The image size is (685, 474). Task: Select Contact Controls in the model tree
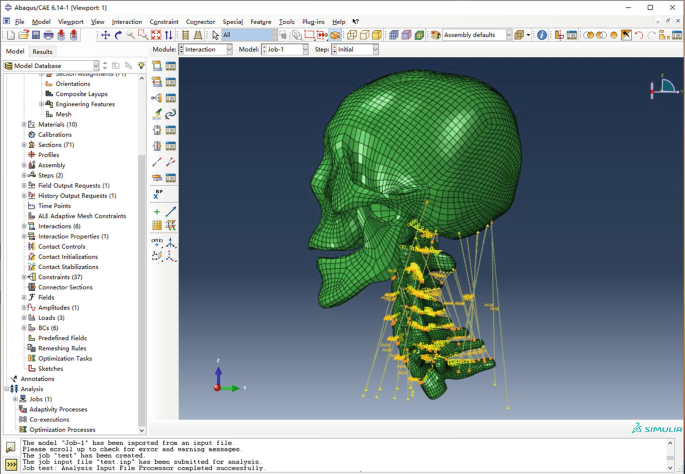(61, 246)
